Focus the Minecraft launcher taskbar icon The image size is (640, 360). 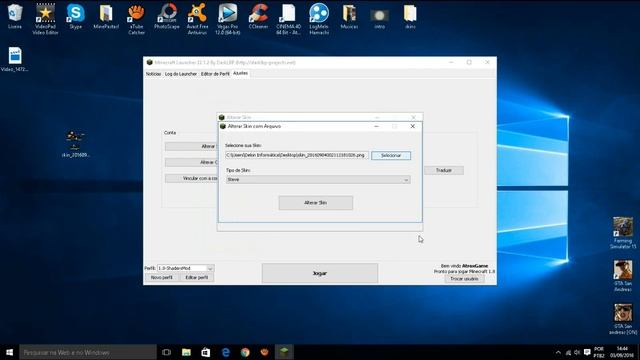pos(284,352)
